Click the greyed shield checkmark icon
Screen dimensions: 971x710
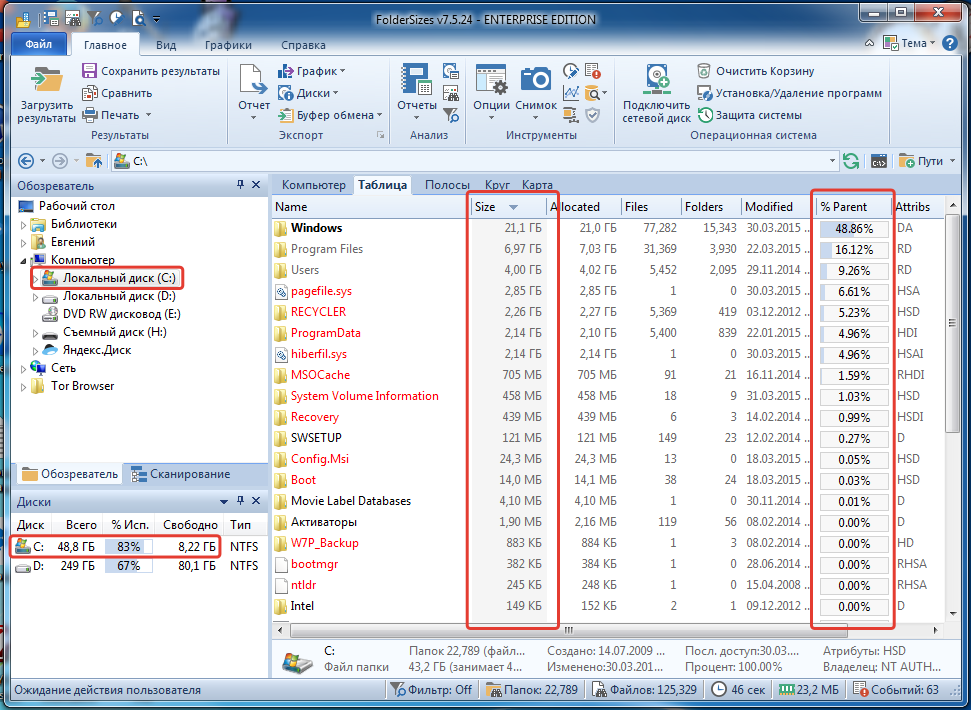pos(593,115)
